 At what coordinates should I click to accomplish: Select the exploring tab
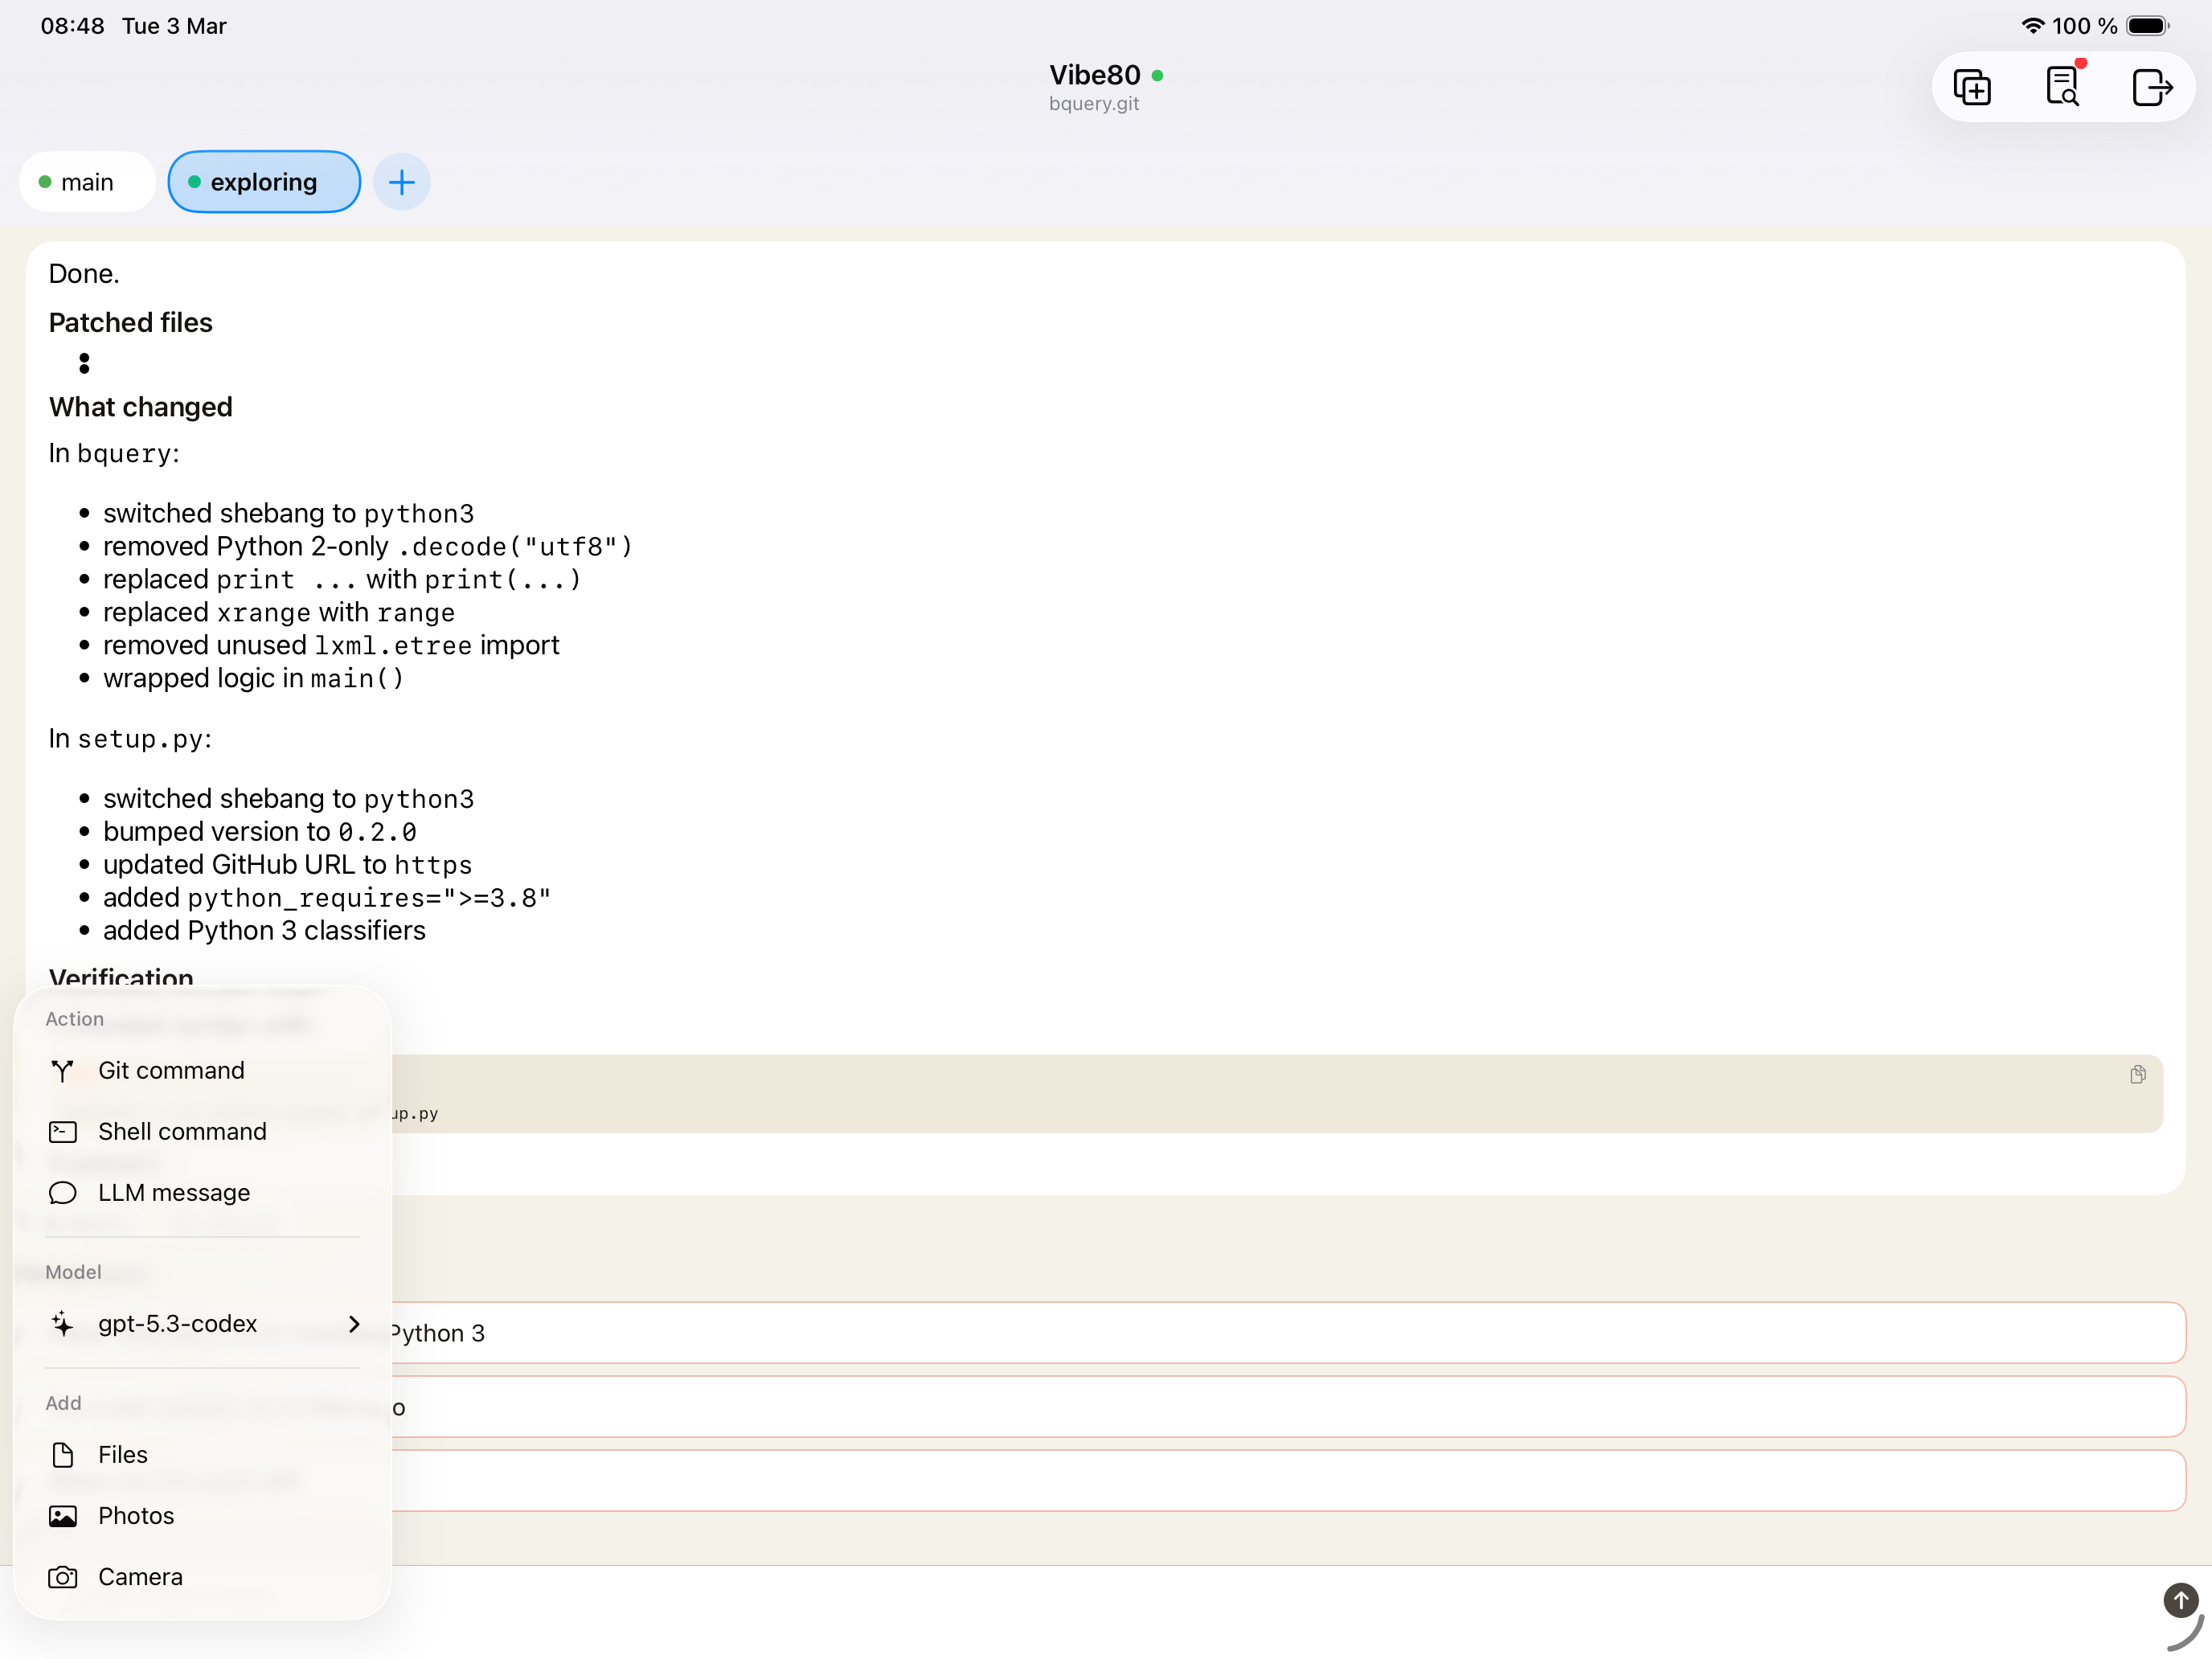coord(264,182)
